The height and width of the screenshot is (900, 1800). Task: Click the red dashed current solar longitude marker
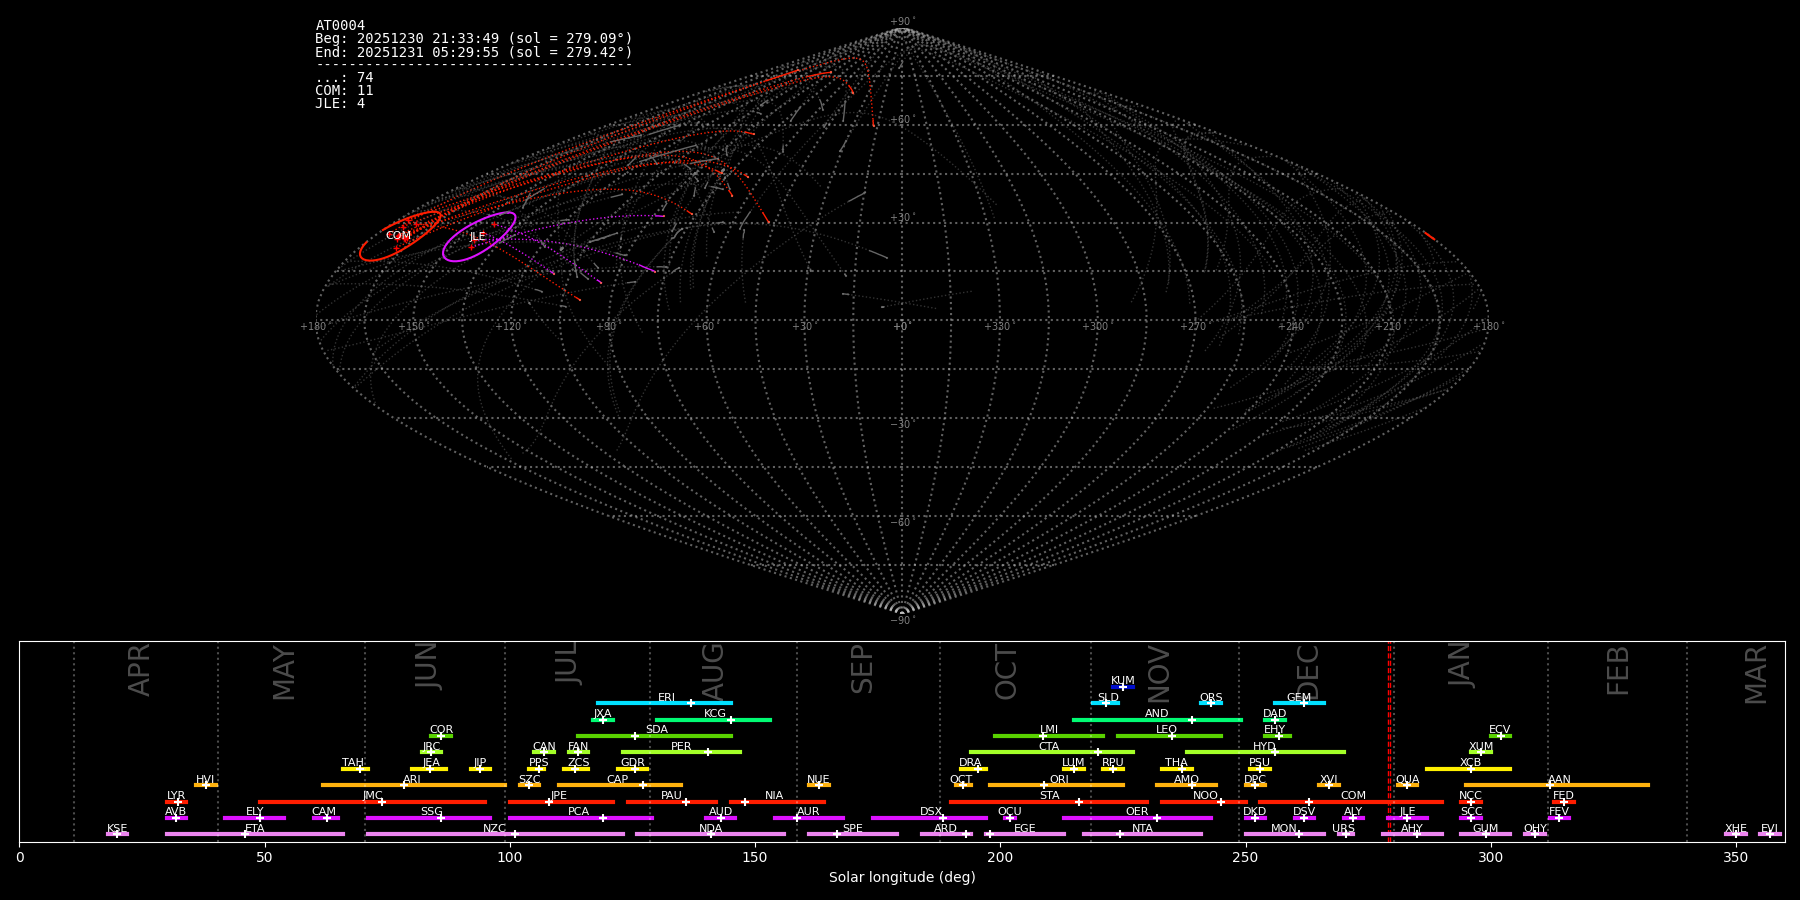point(1389,741)
